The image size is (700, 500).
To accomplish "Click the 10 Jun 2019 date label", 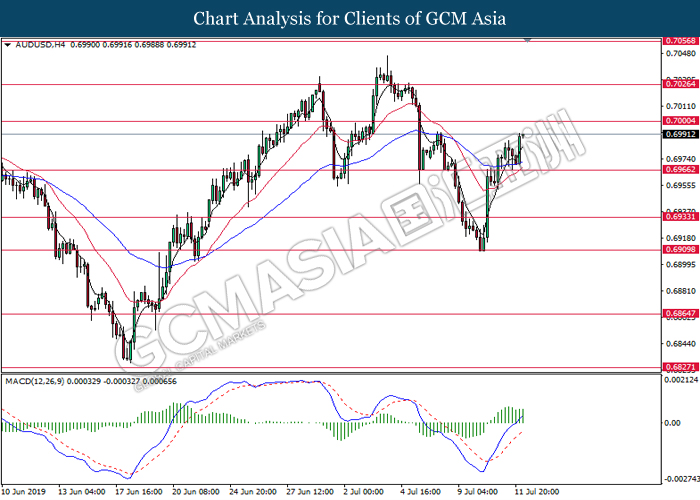I will click(x=24, y=492).
